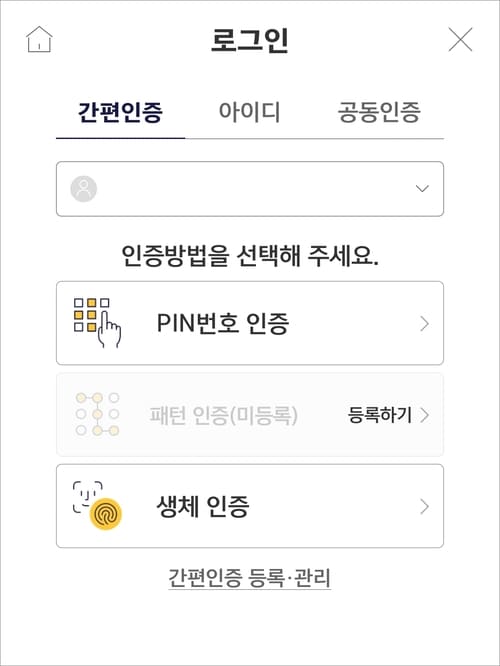Switch to 아이디 tab
The image size is (500, 666).
(249, 113)
